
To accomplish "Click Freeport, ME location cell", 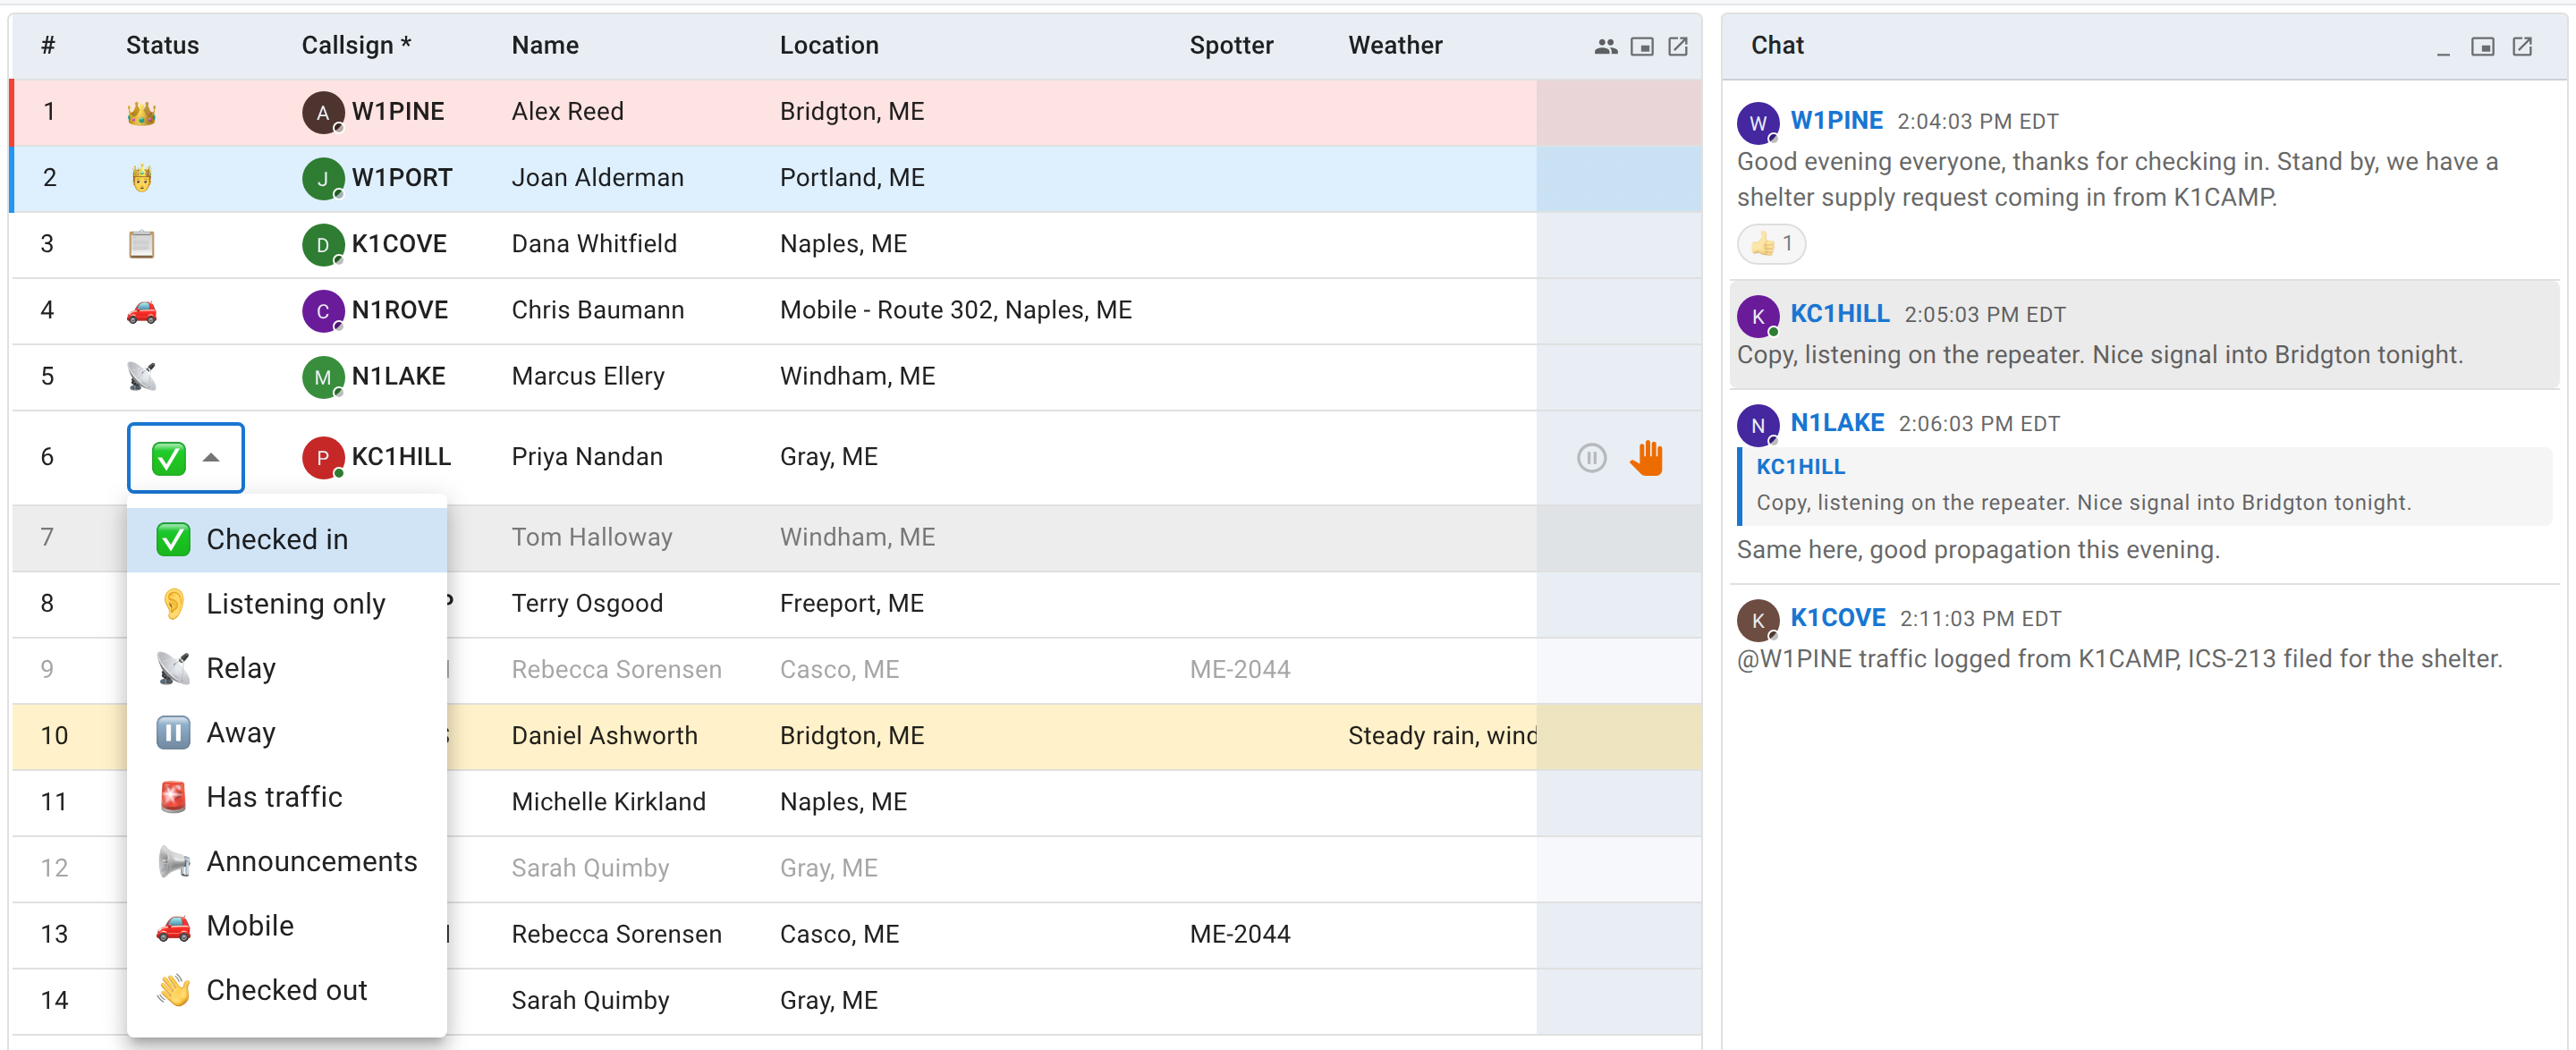I will pos(851,604).
